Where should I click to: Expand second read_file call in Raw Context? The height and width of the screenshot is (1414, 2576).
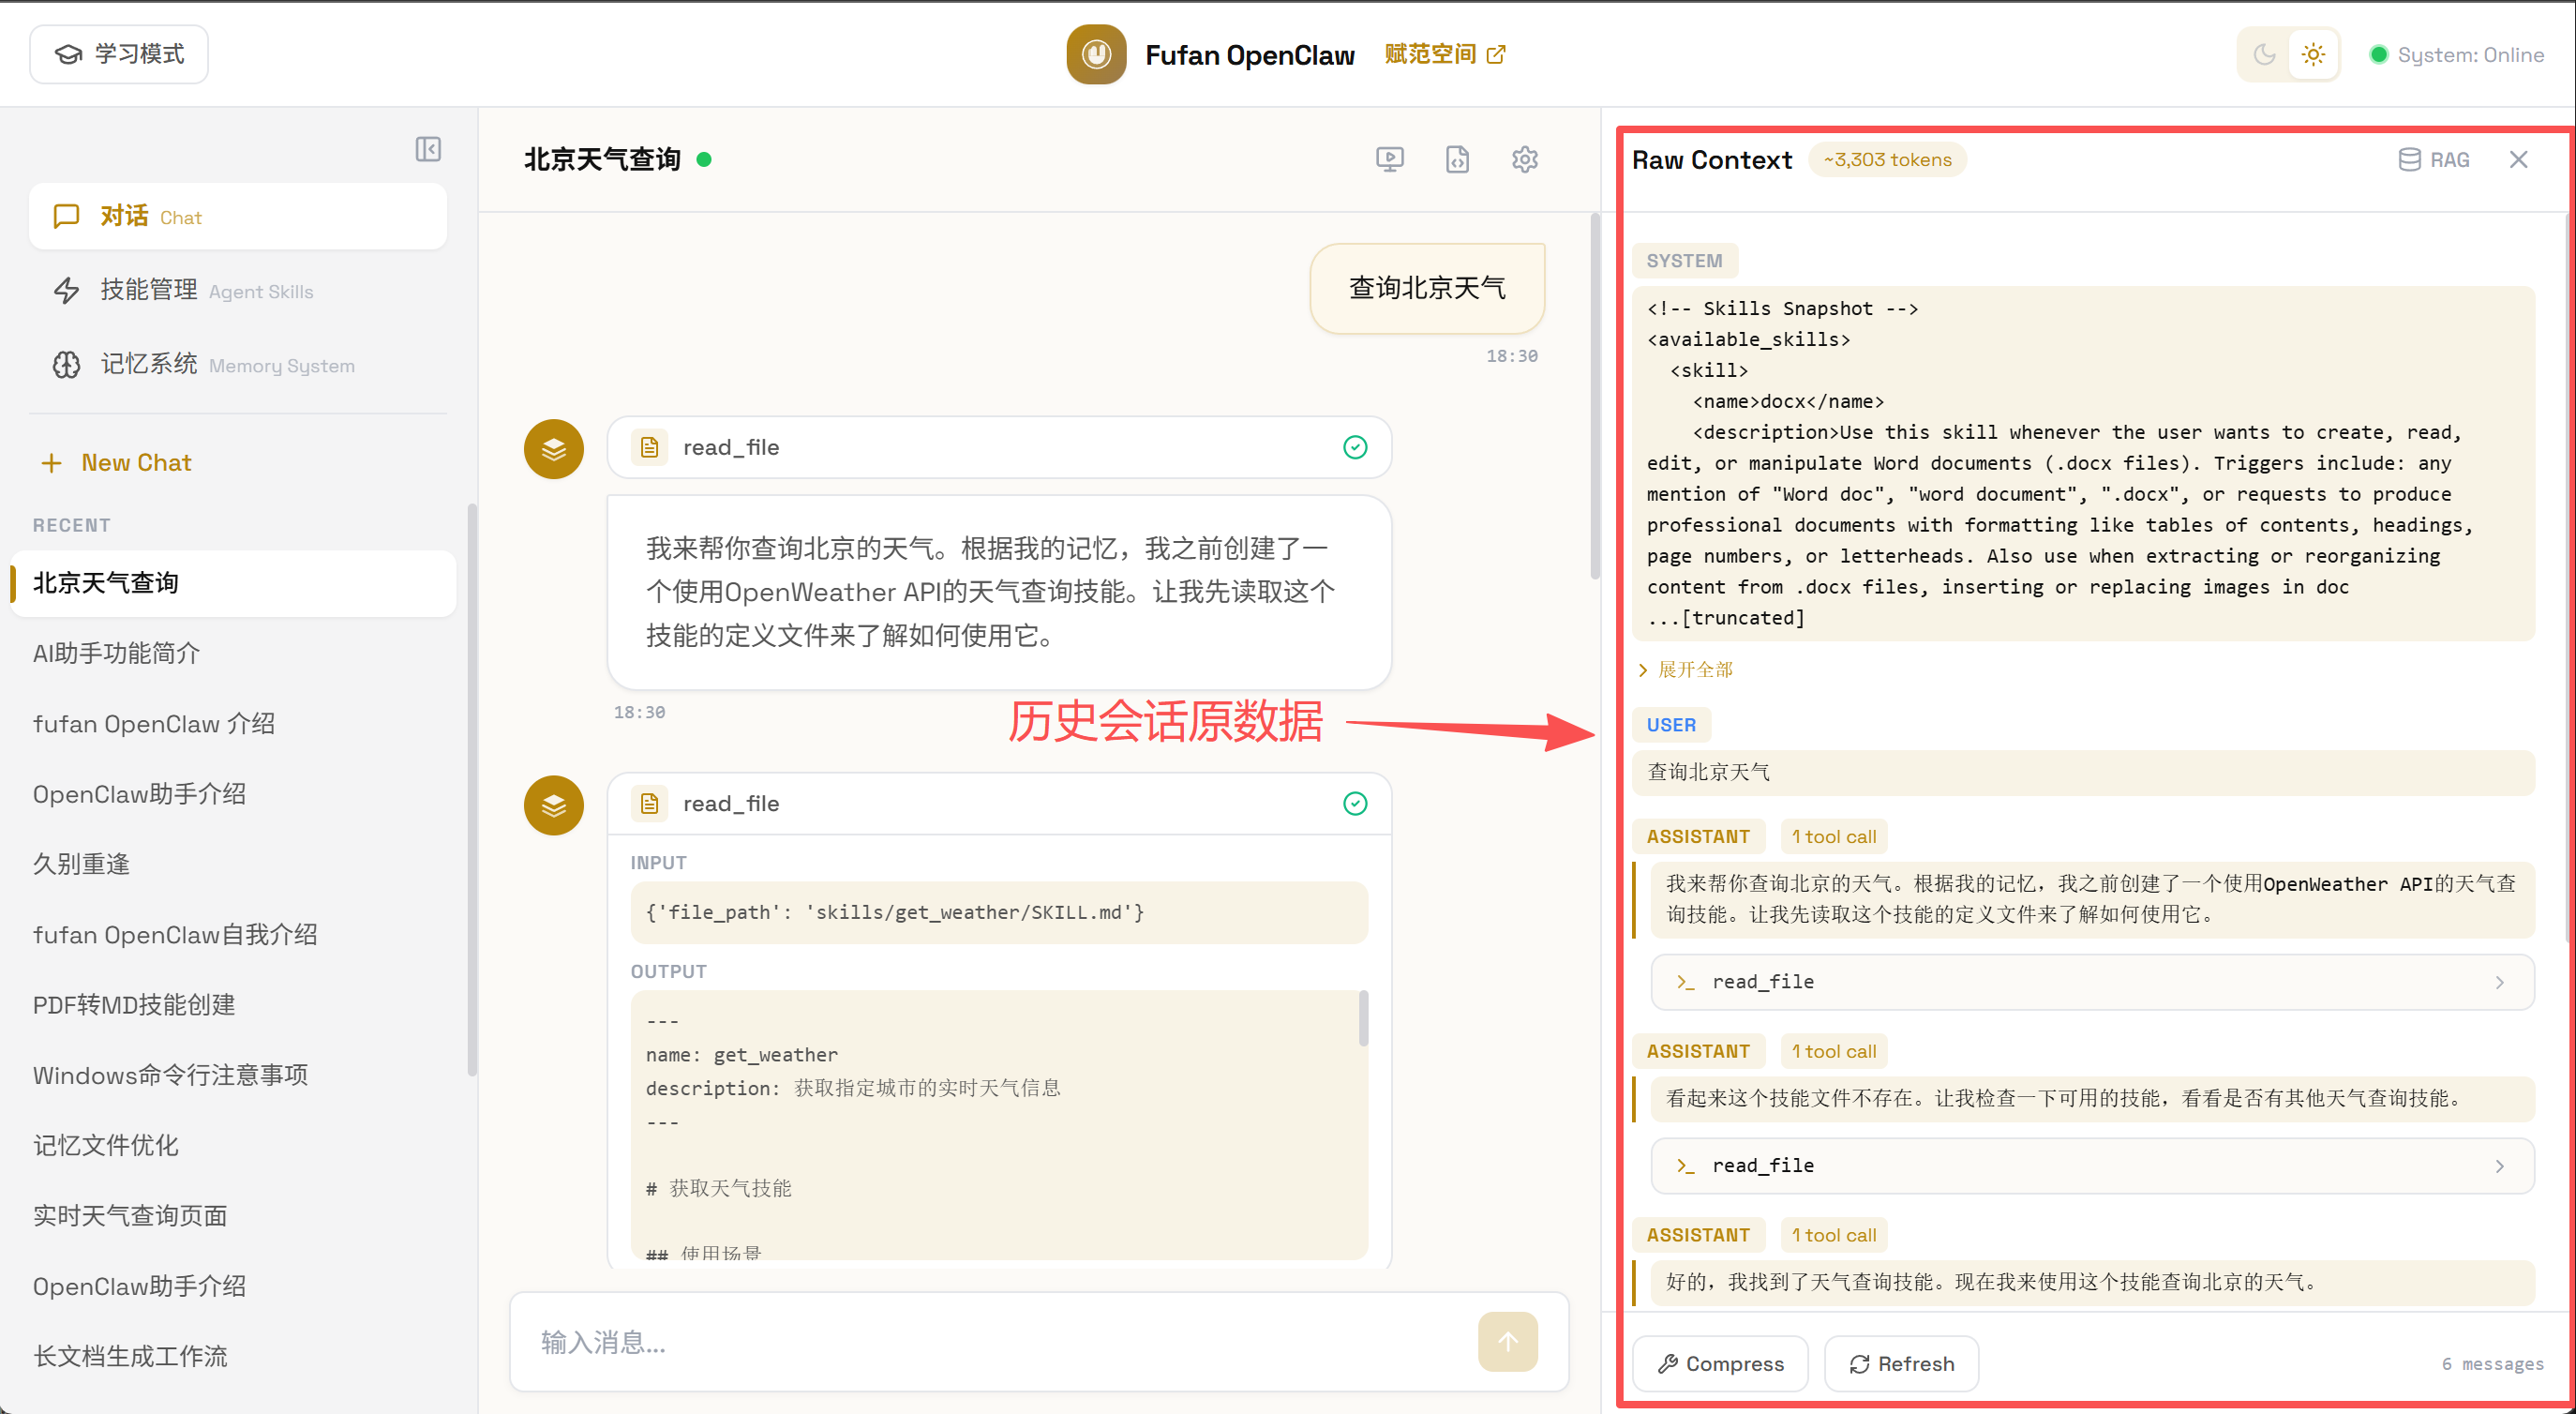pyautogui.click(x=2092, y=1166)
